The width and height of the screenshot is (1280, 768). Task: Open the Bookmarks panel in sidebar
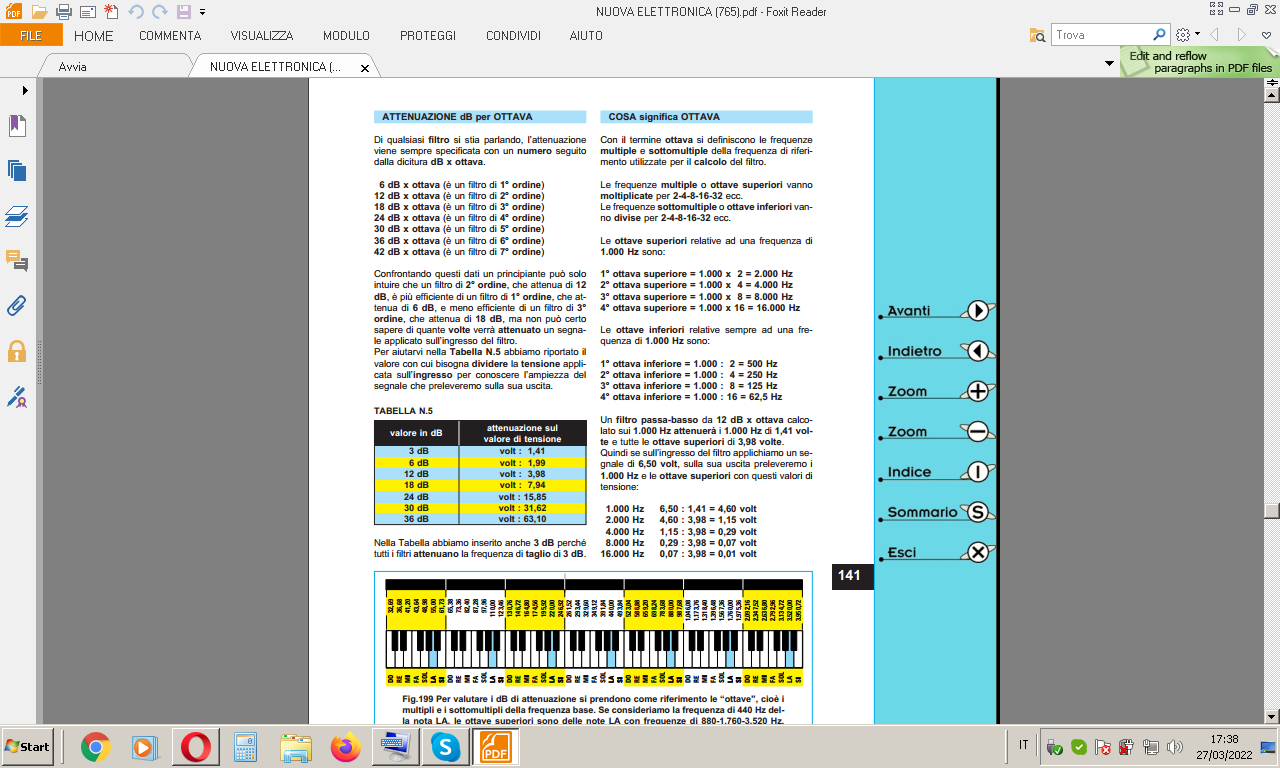coord(17,126)
